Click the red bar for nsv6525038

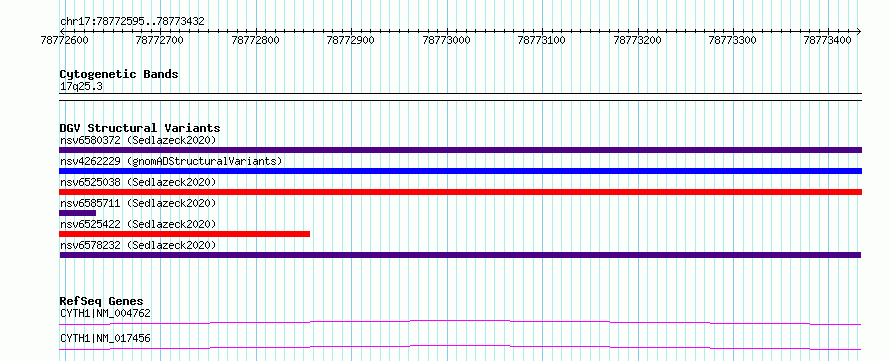point(460,192)
